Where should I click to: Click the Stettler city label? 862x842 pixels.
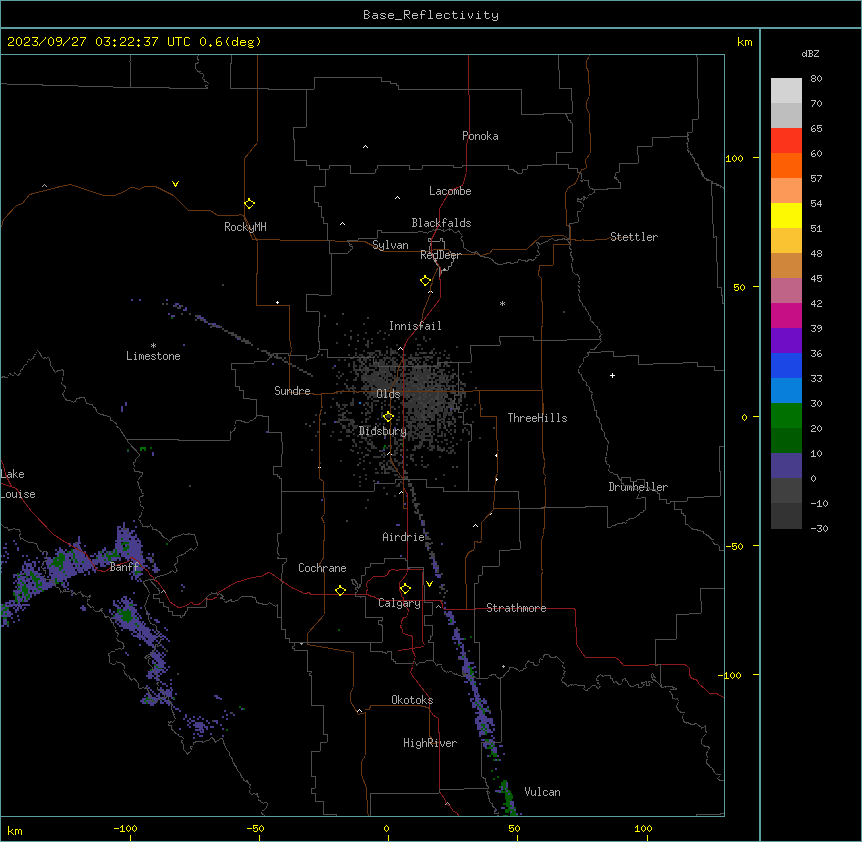click(x=633, y=237)
